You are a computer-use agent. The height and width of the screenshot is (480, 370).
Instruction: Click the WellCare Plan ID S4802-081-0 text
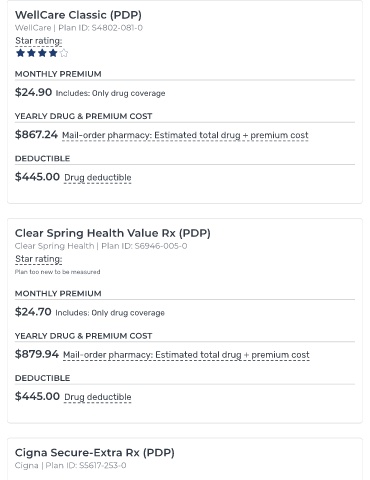pos(100,28)
